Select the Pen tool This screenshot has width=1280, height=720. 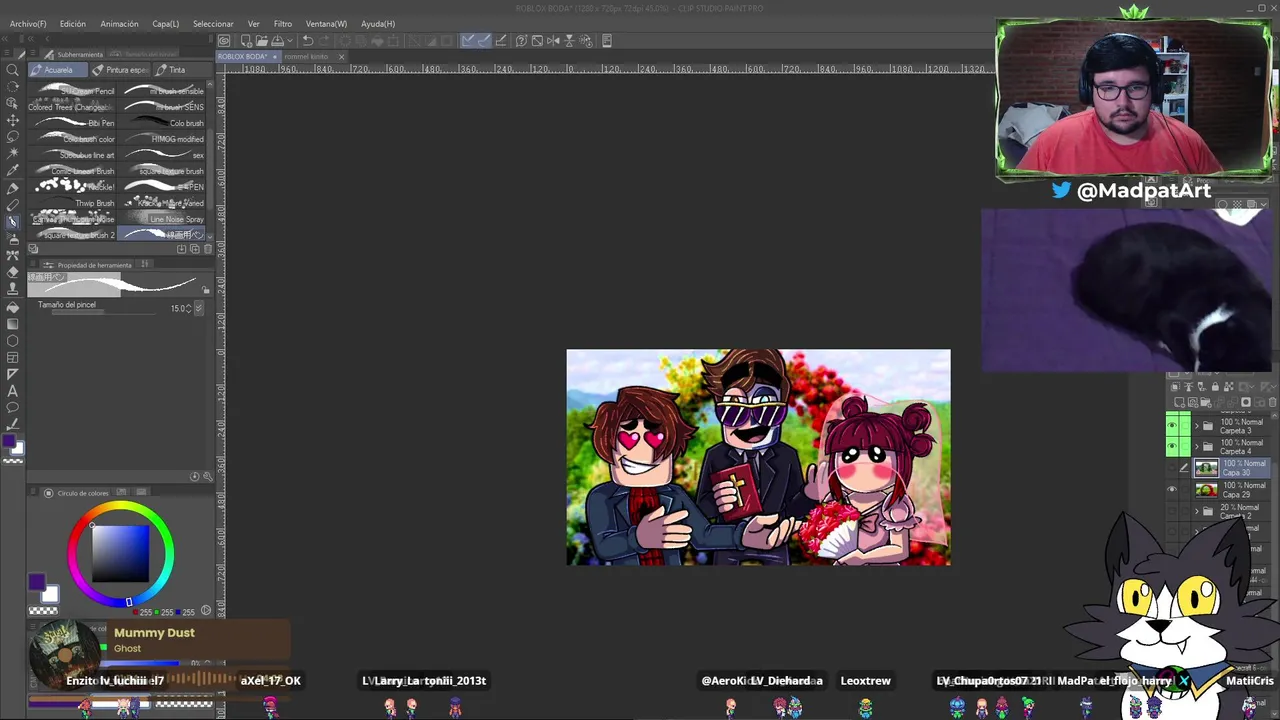tap(12, 188)
